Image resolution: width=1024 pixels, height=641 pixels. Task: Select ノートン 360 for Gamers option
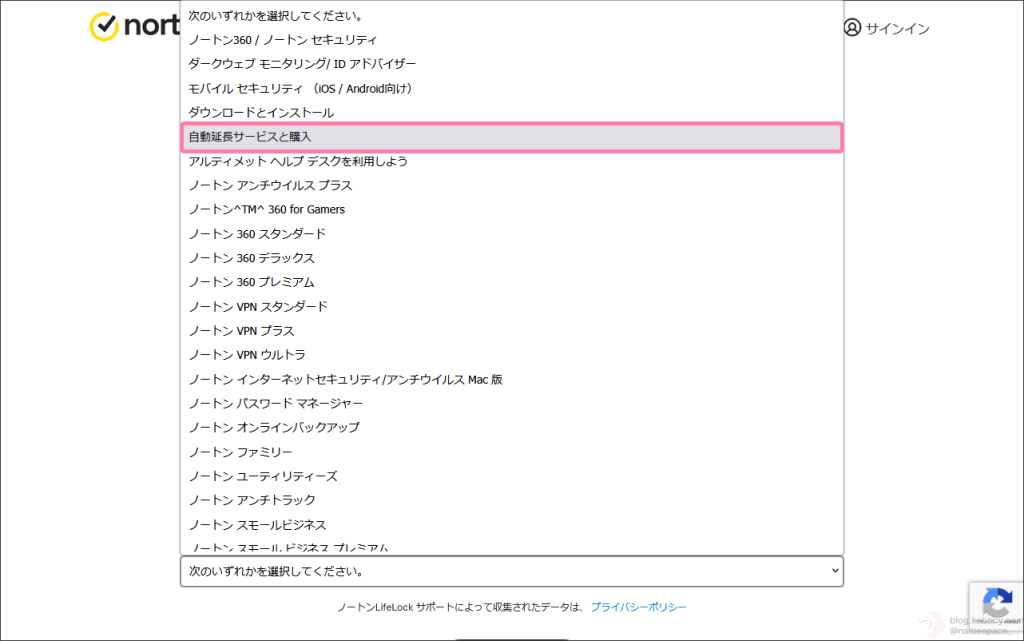pos(267,209)
